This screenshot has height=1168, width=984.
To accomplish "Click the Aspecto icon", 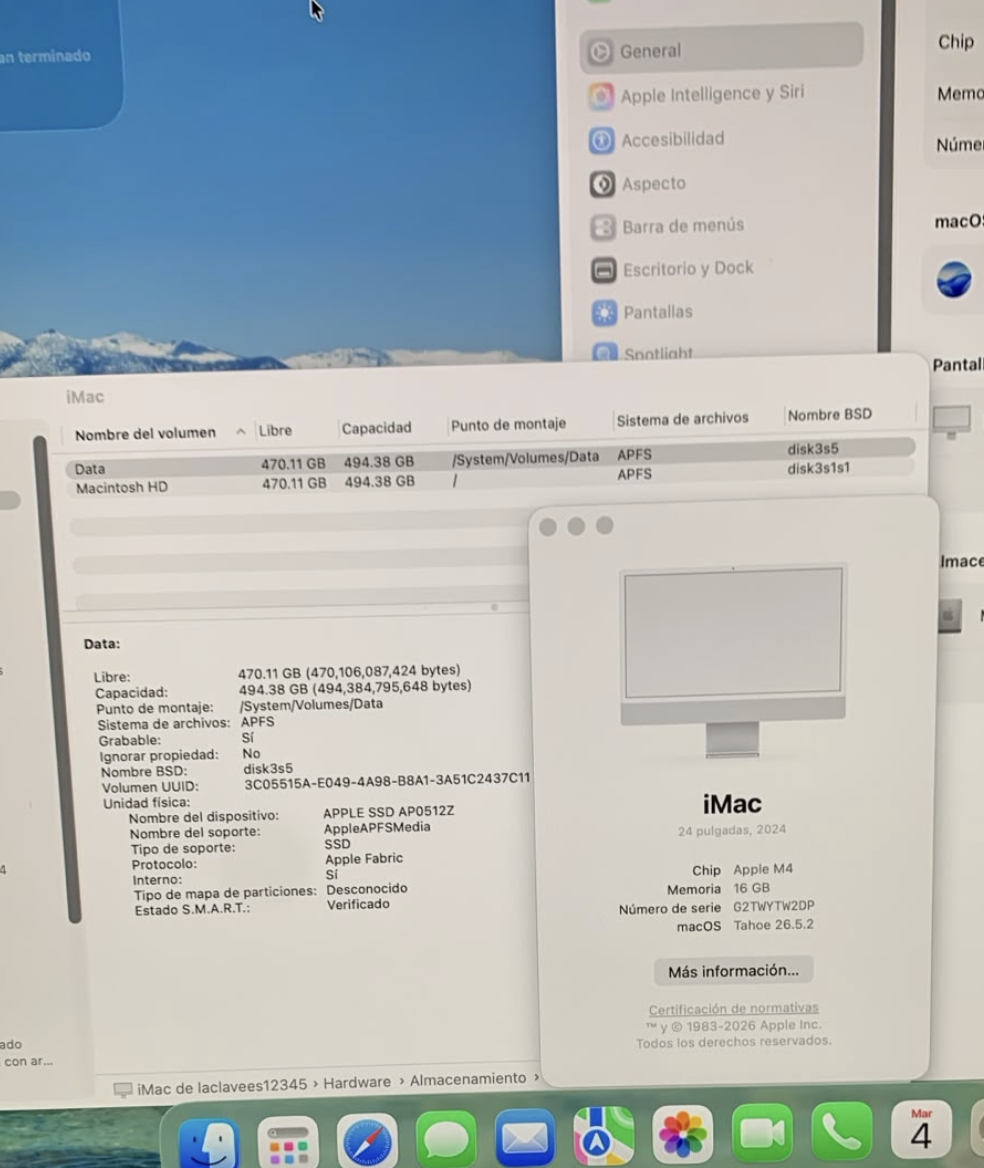I will 603,184.
